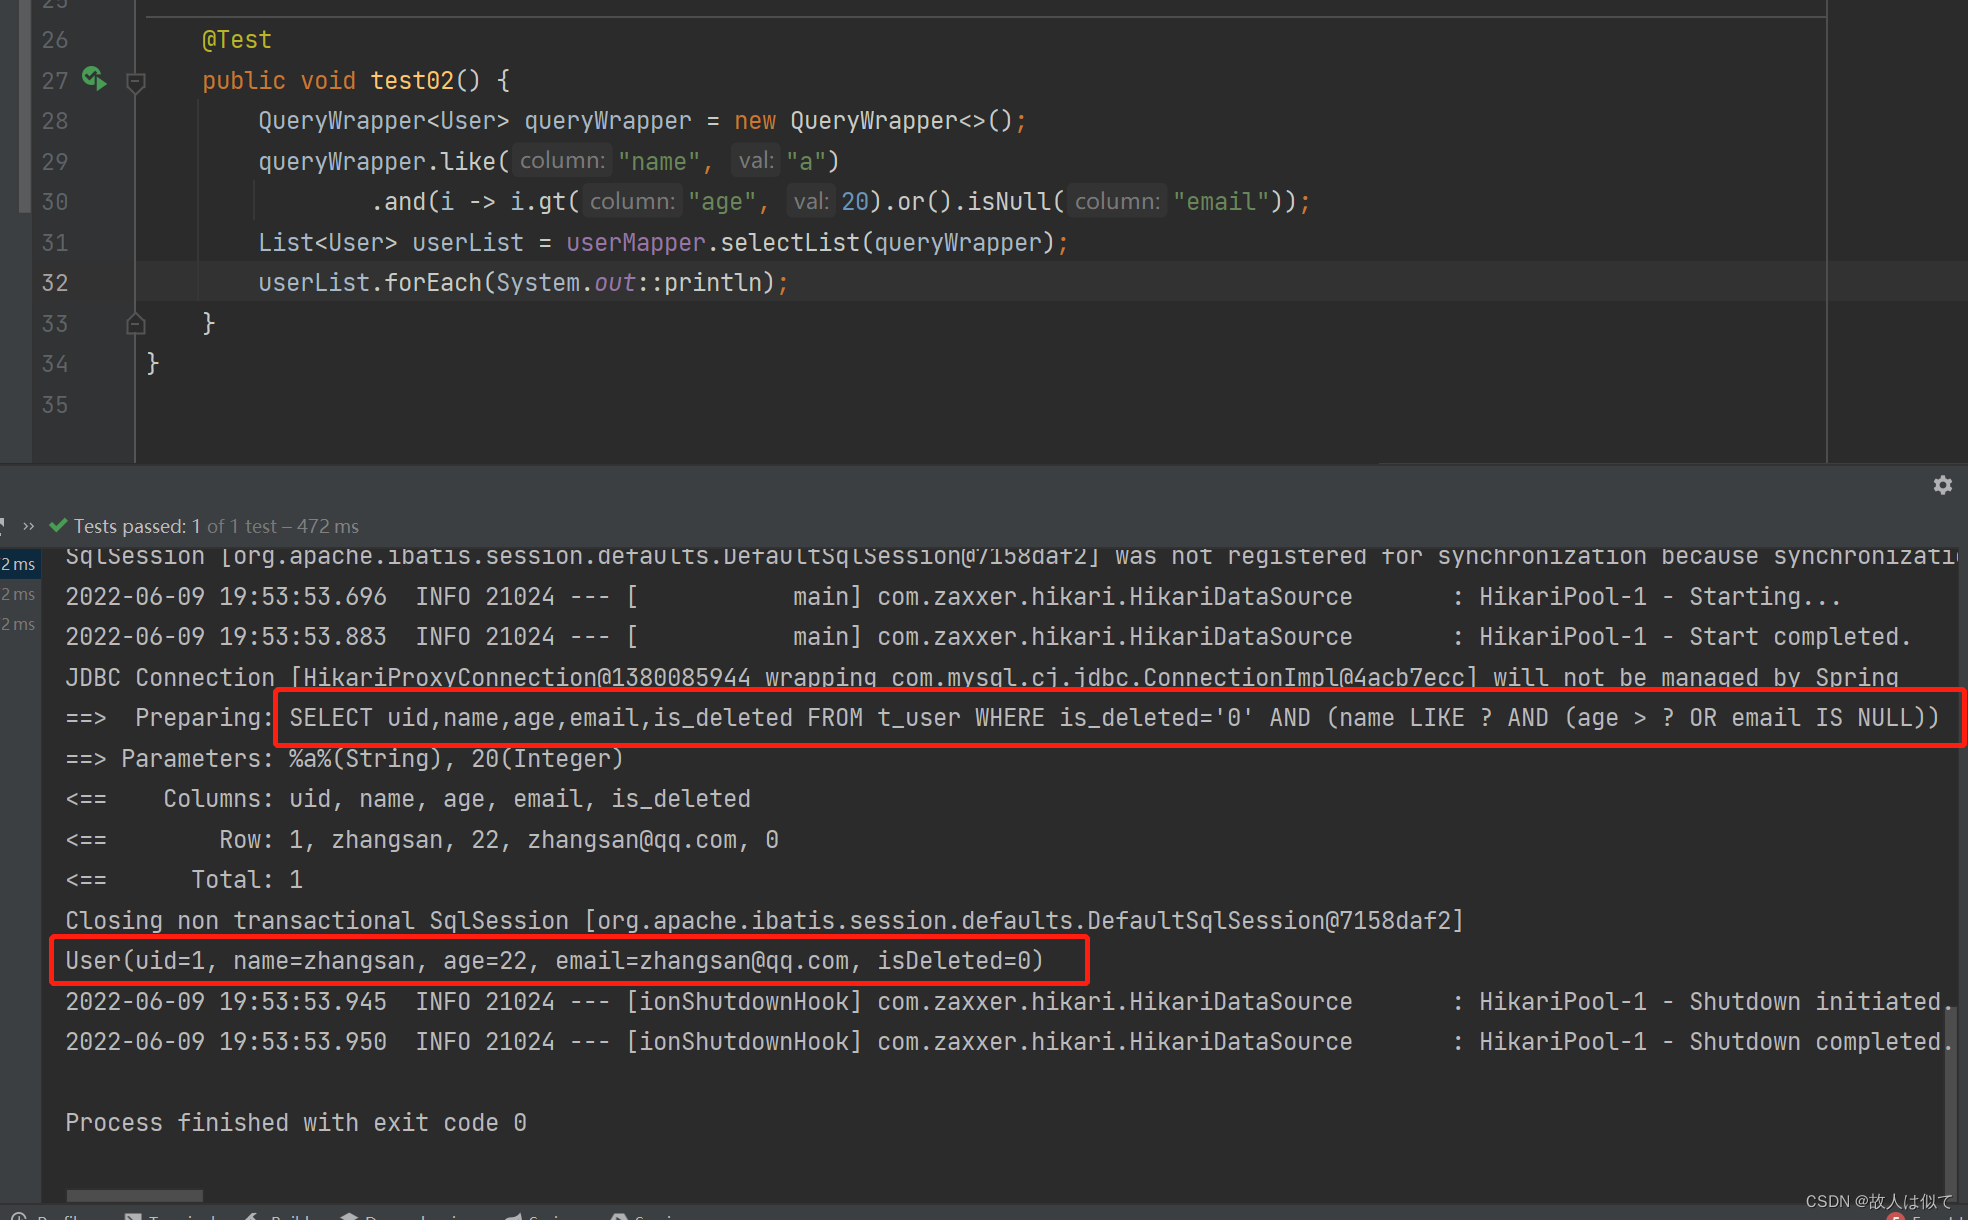Expand the hidden toolbar actions chevron
The width and height of the screenshot is (1968, 1220).
point(28,526)
